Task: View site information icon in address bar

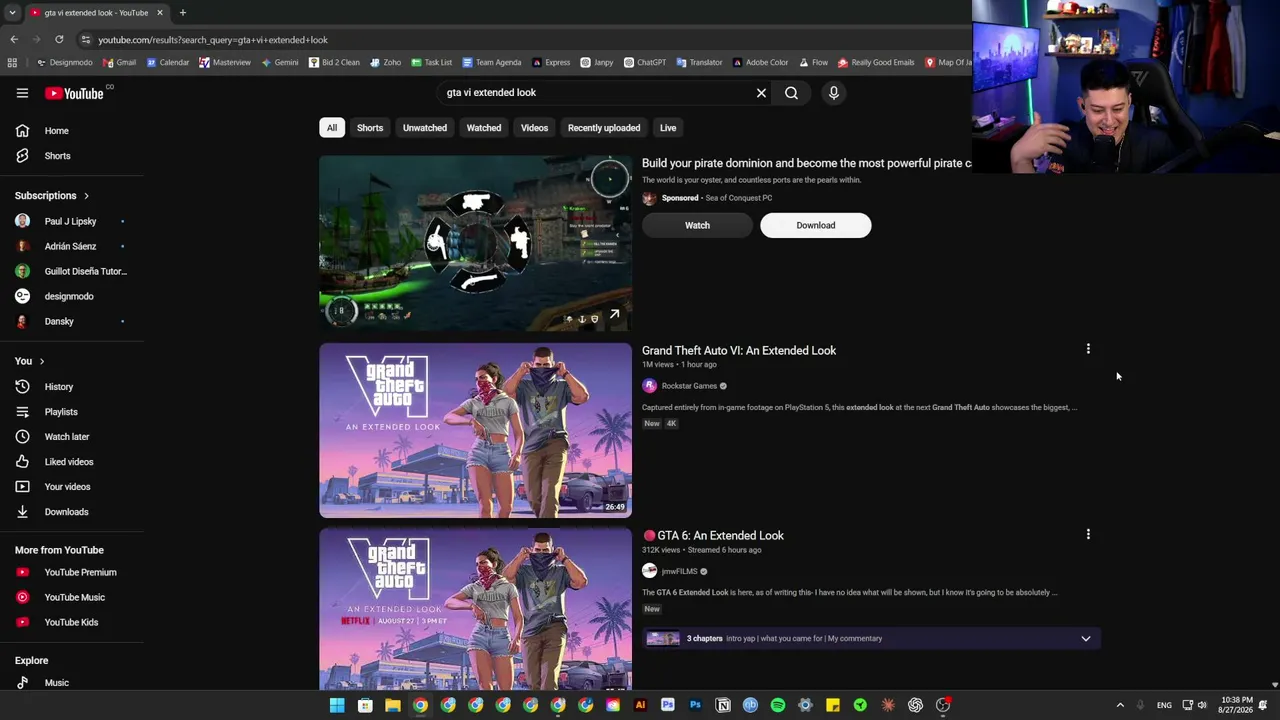Action: pos(86,40)
